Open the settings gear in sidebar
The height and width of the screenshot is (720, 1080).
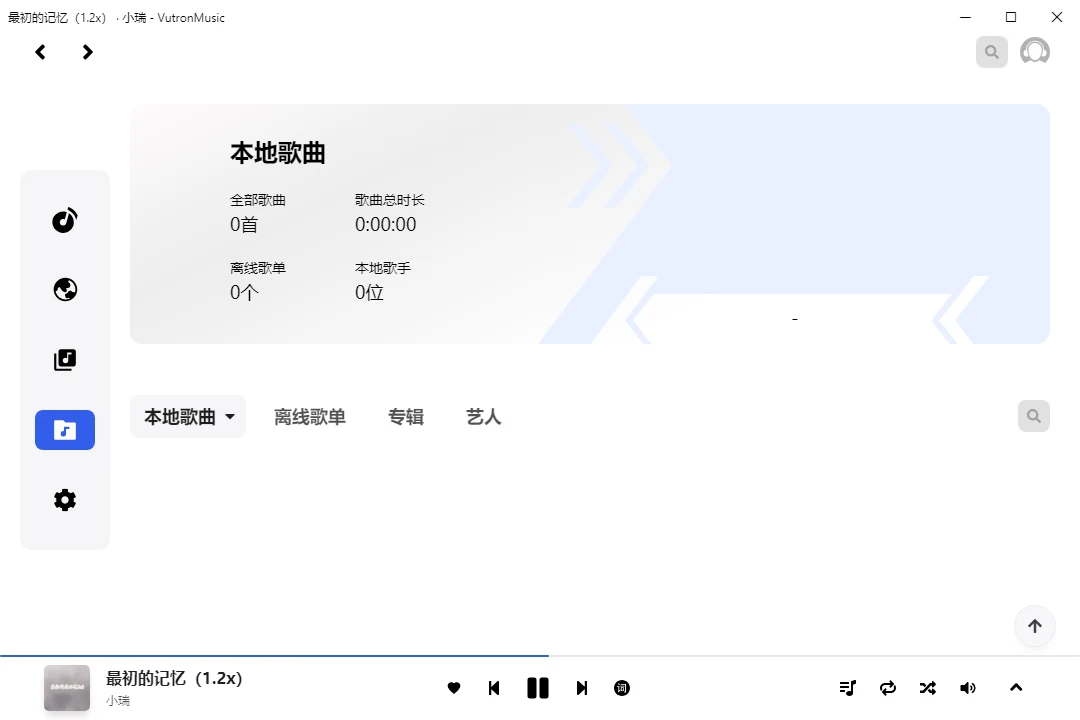tap(65, 500)
